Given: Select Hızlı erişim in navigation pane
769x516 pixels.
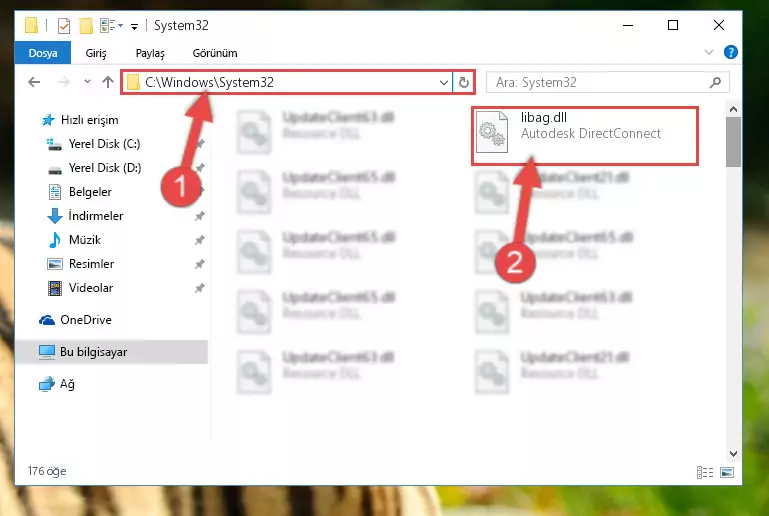Looking at the screenshot, I should click(x=89, y=120).
